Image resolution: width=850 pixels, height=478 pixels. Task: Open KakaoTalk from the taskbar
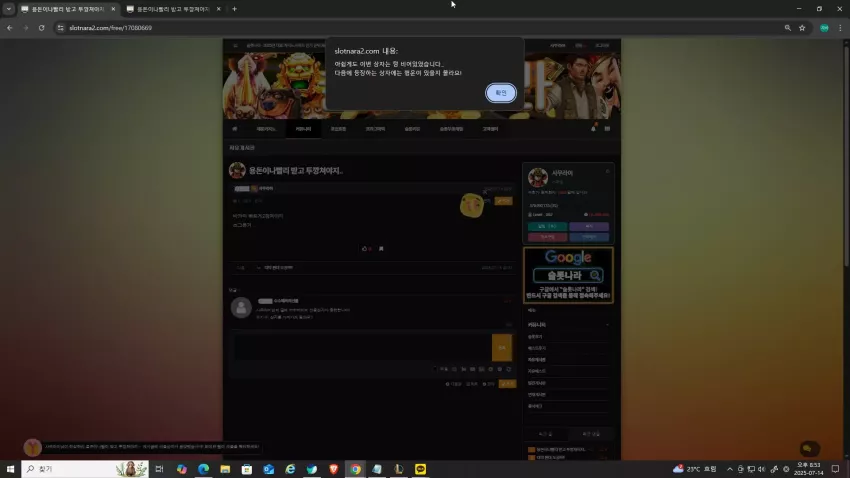(x=420, y=469)
